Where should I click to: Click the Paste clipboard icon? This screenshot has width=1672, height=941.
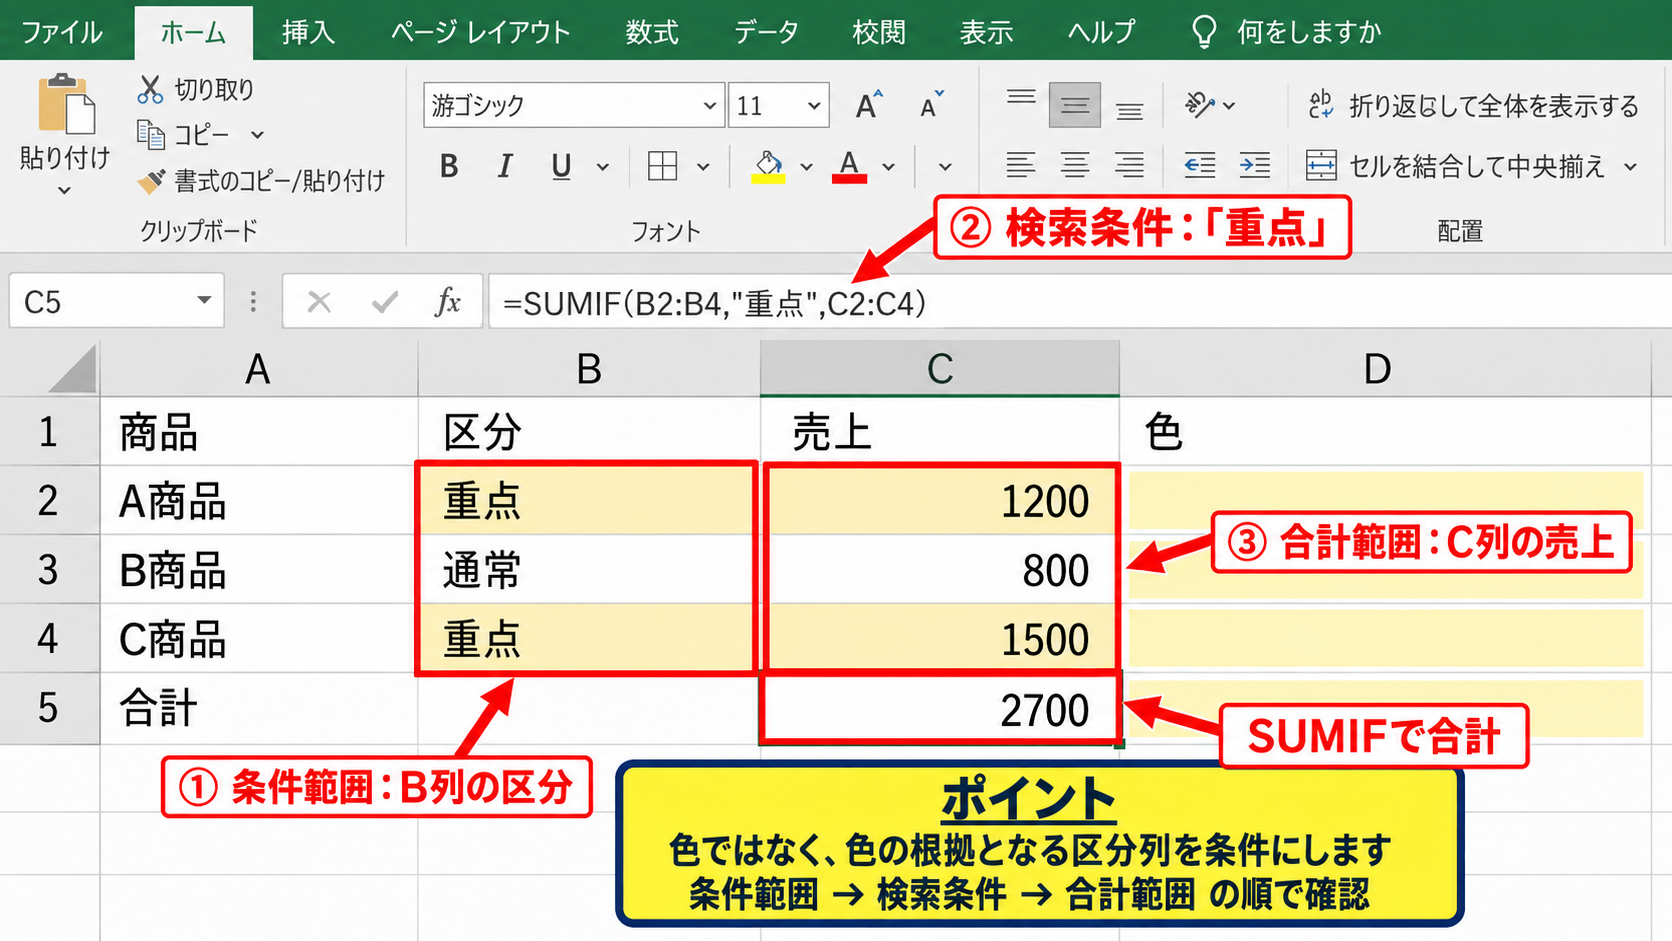[x=66, y=103]
